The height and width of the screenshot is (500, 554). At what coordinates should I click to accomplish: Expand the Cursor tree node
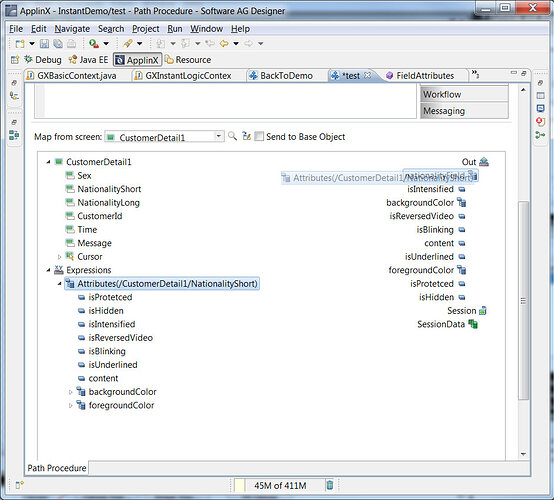coord(59,257)
